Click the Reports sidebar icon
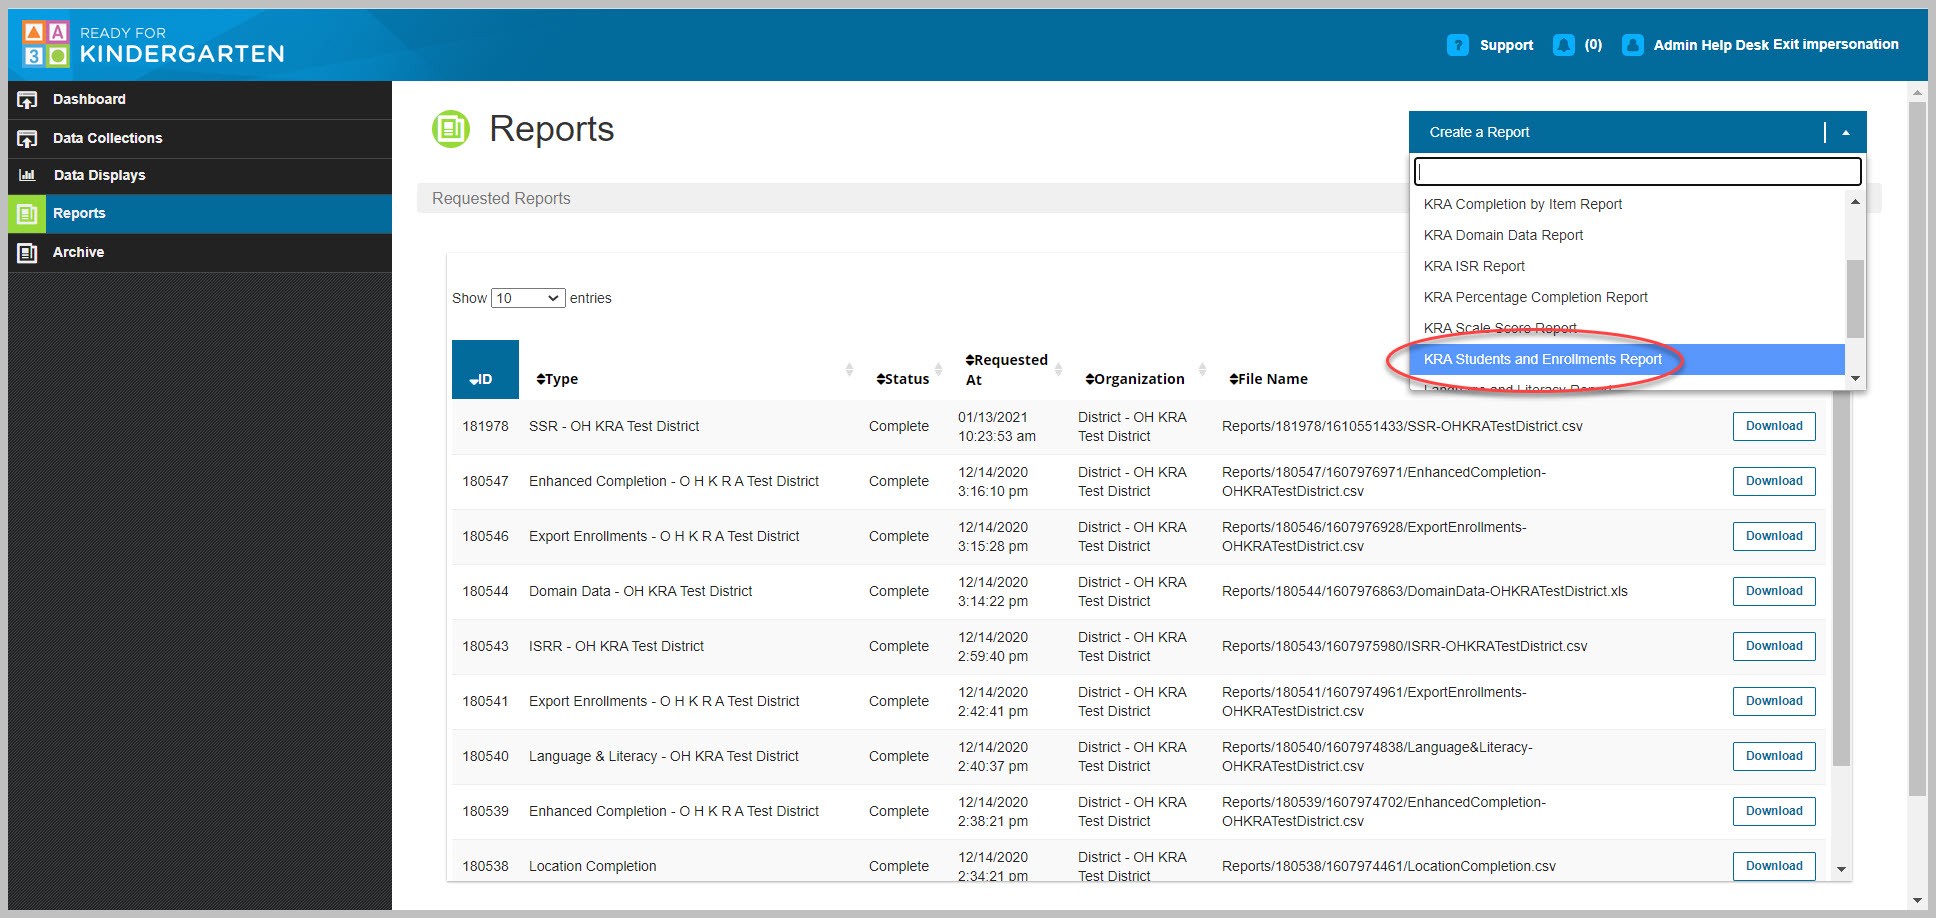This screenshot has width=1936, height=918. [27, 213]
